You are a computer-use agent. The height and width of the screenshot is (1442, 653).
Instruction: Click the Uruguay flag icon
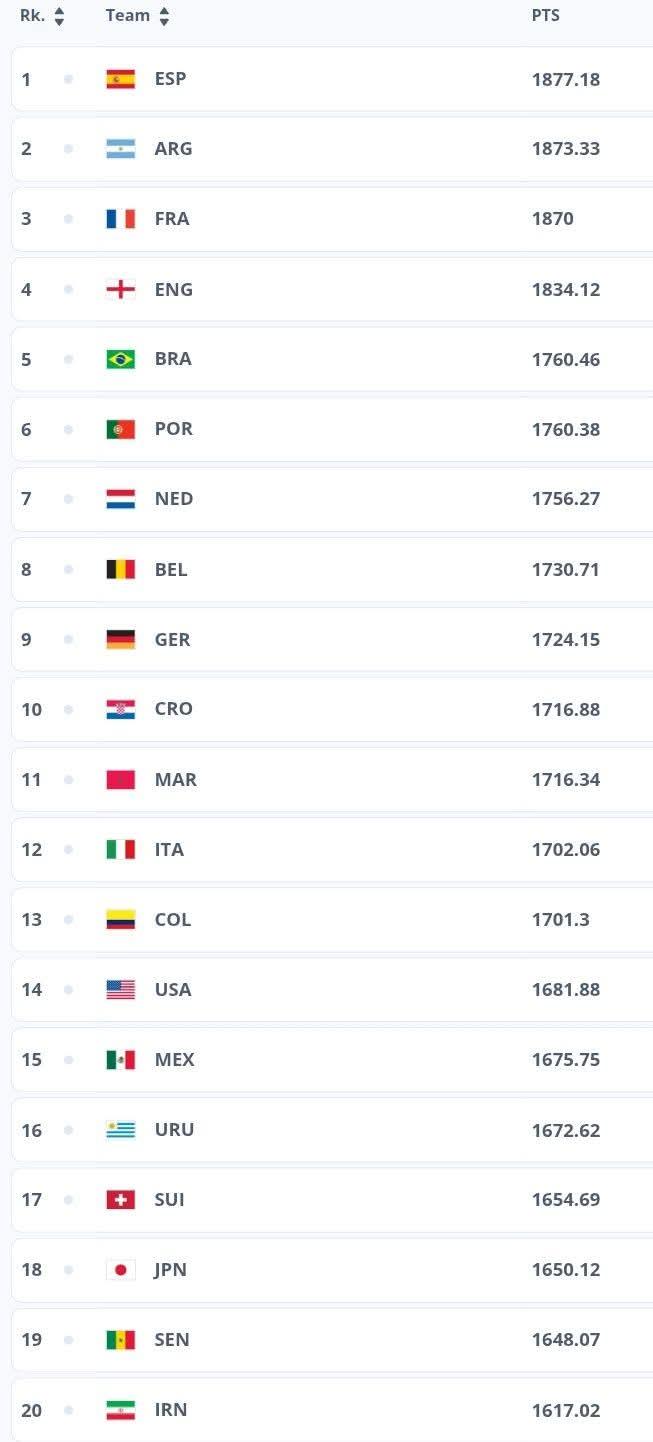click(120, 1130)
